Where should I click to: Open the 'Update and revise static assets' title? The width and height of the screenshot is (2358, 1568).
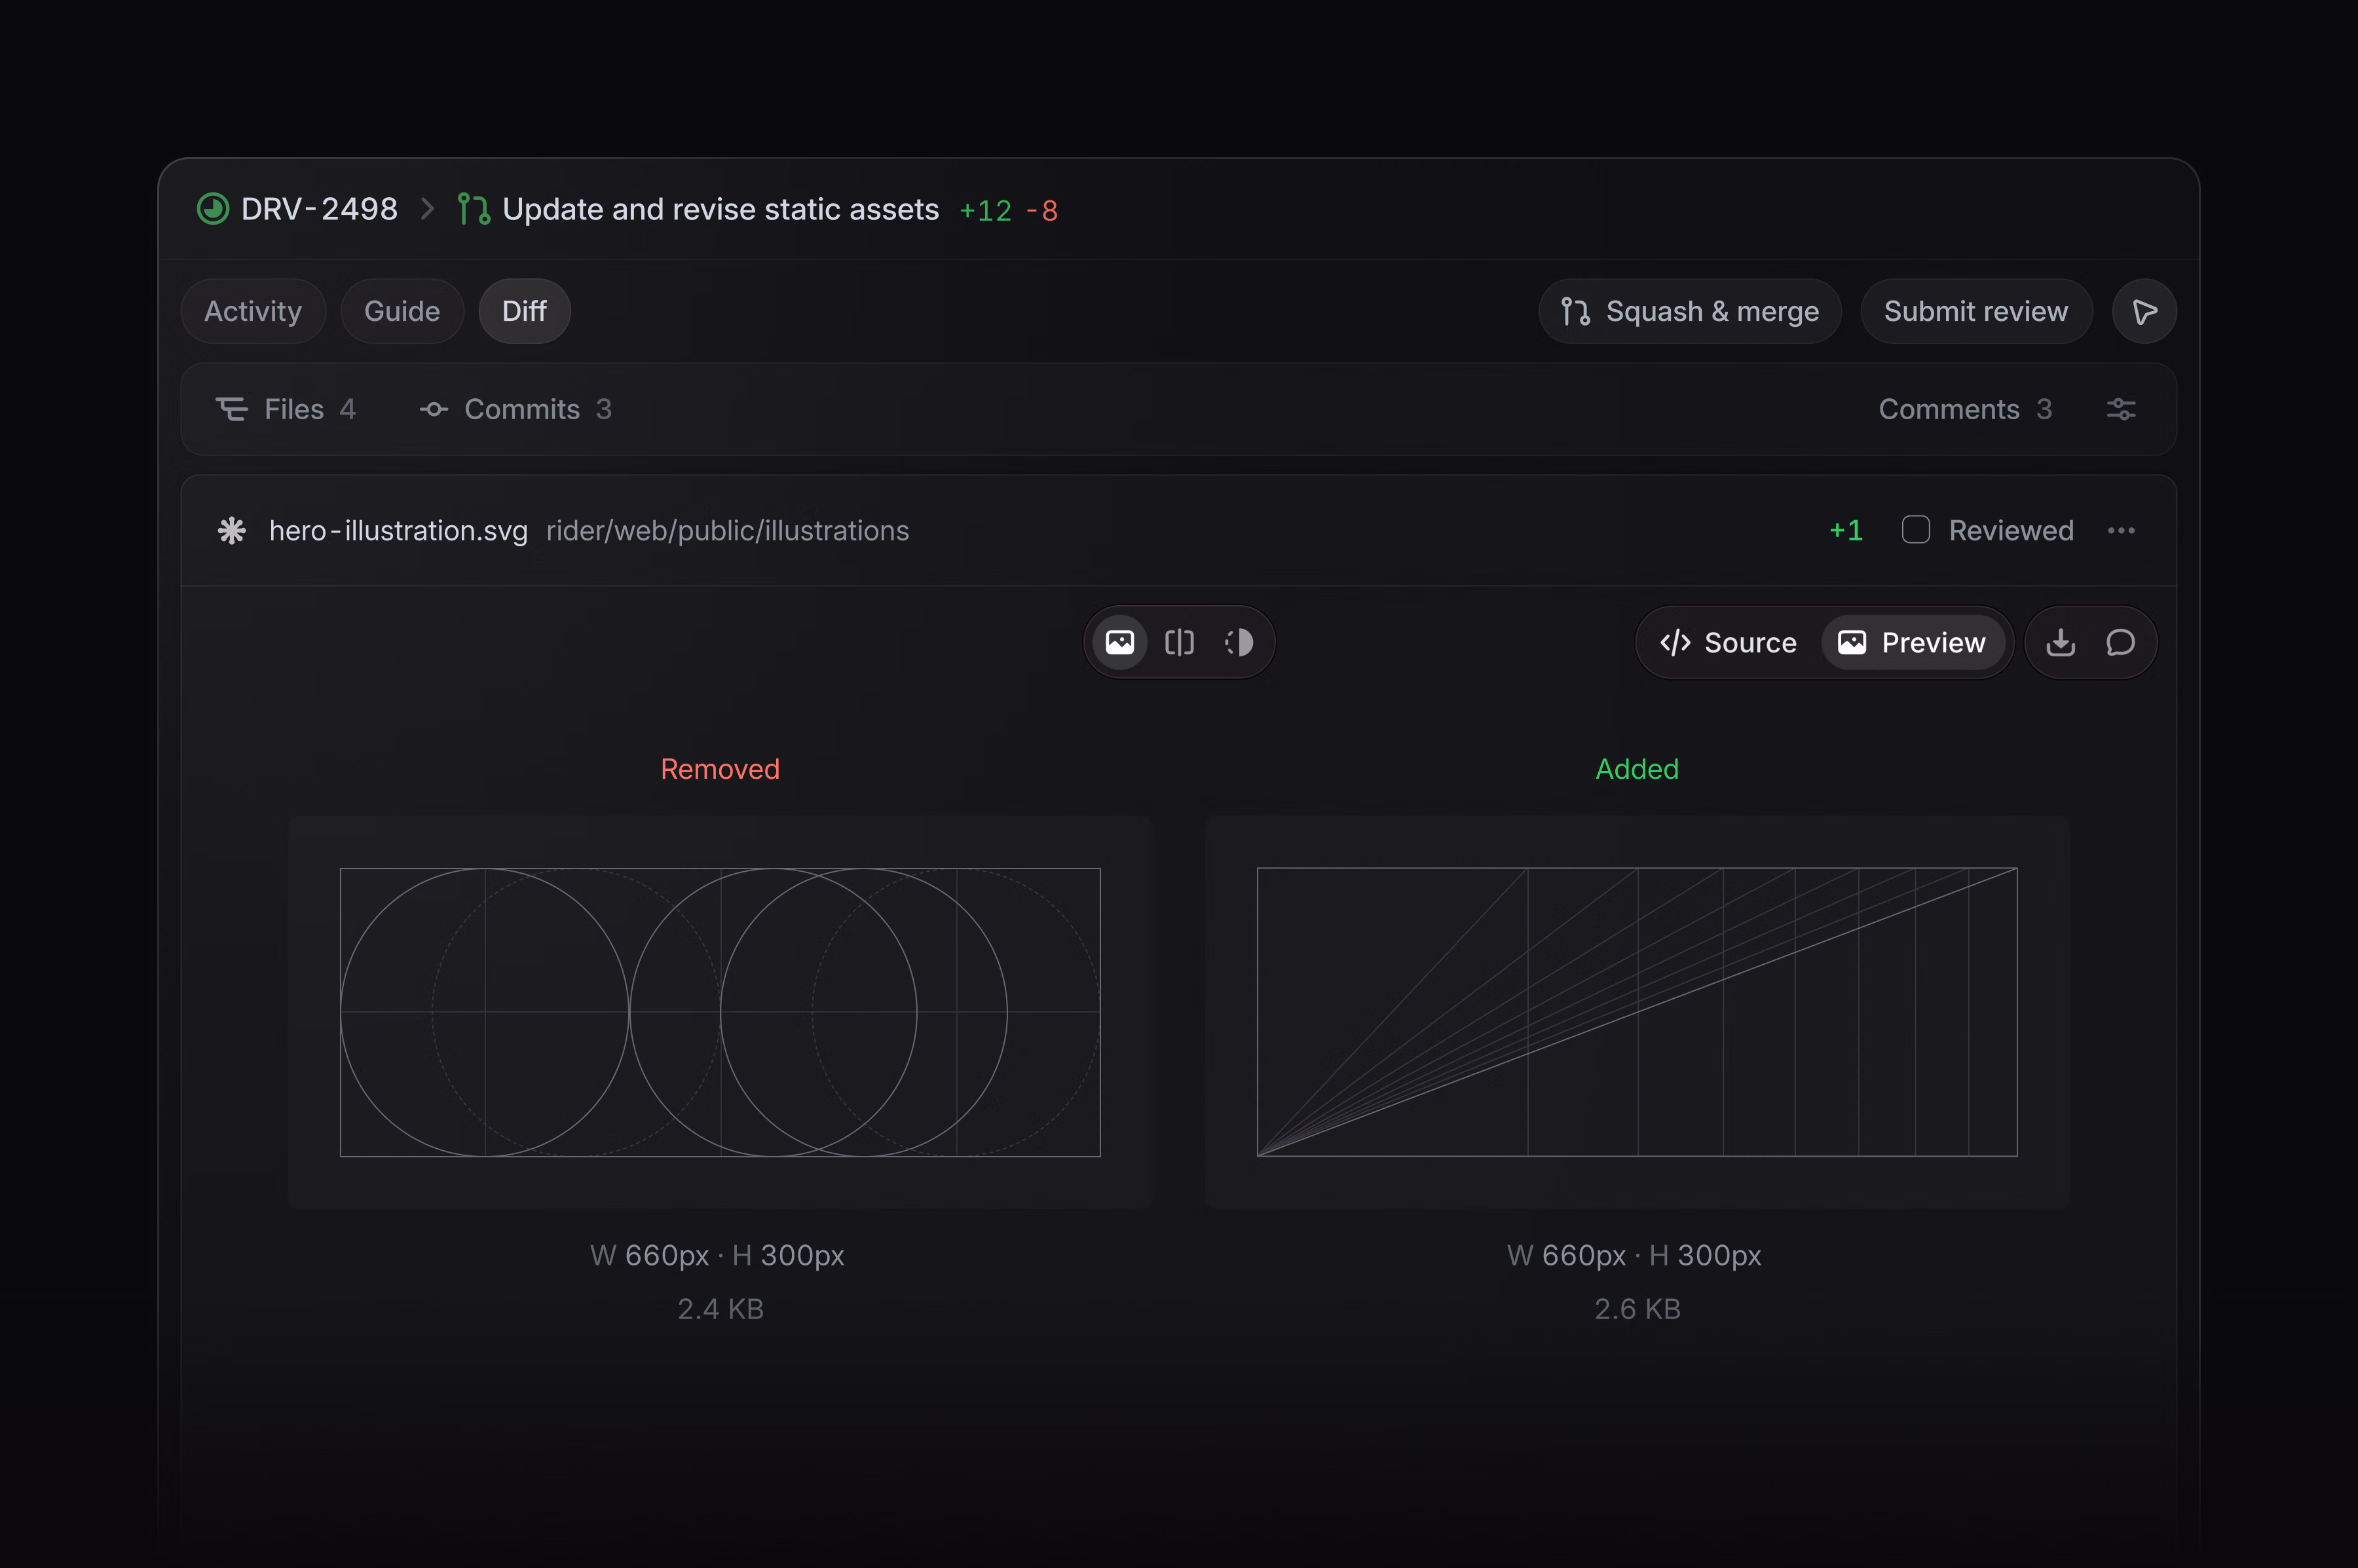click(720, 209)
